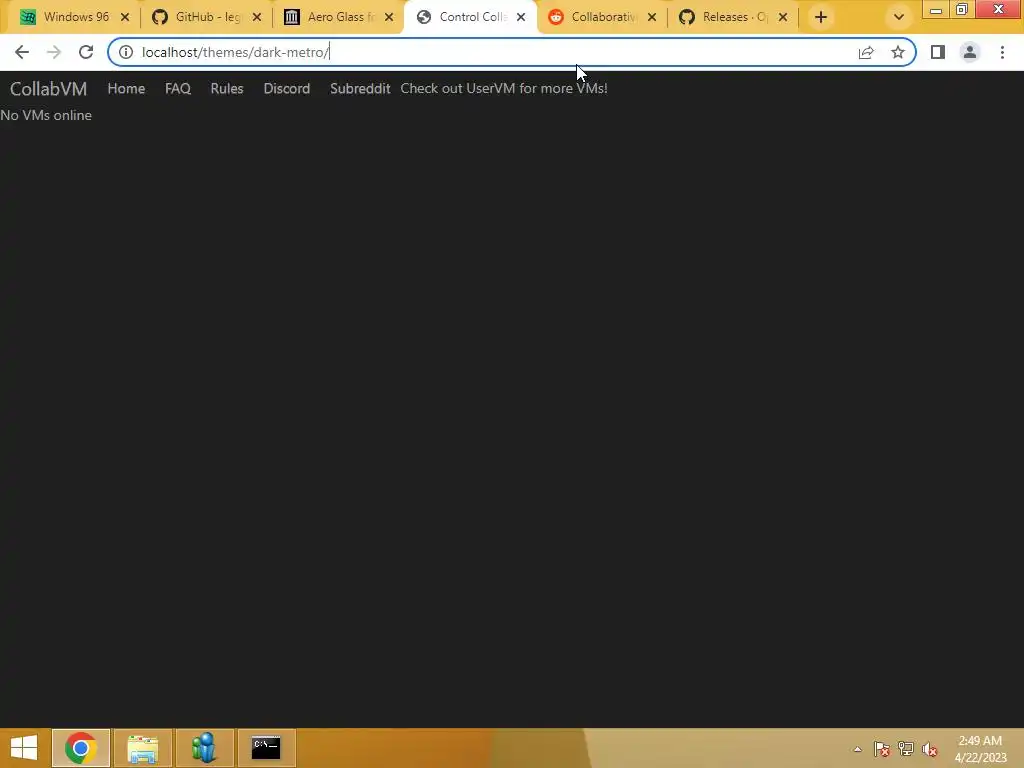Visit the Subreddit link

click(360, 88)
